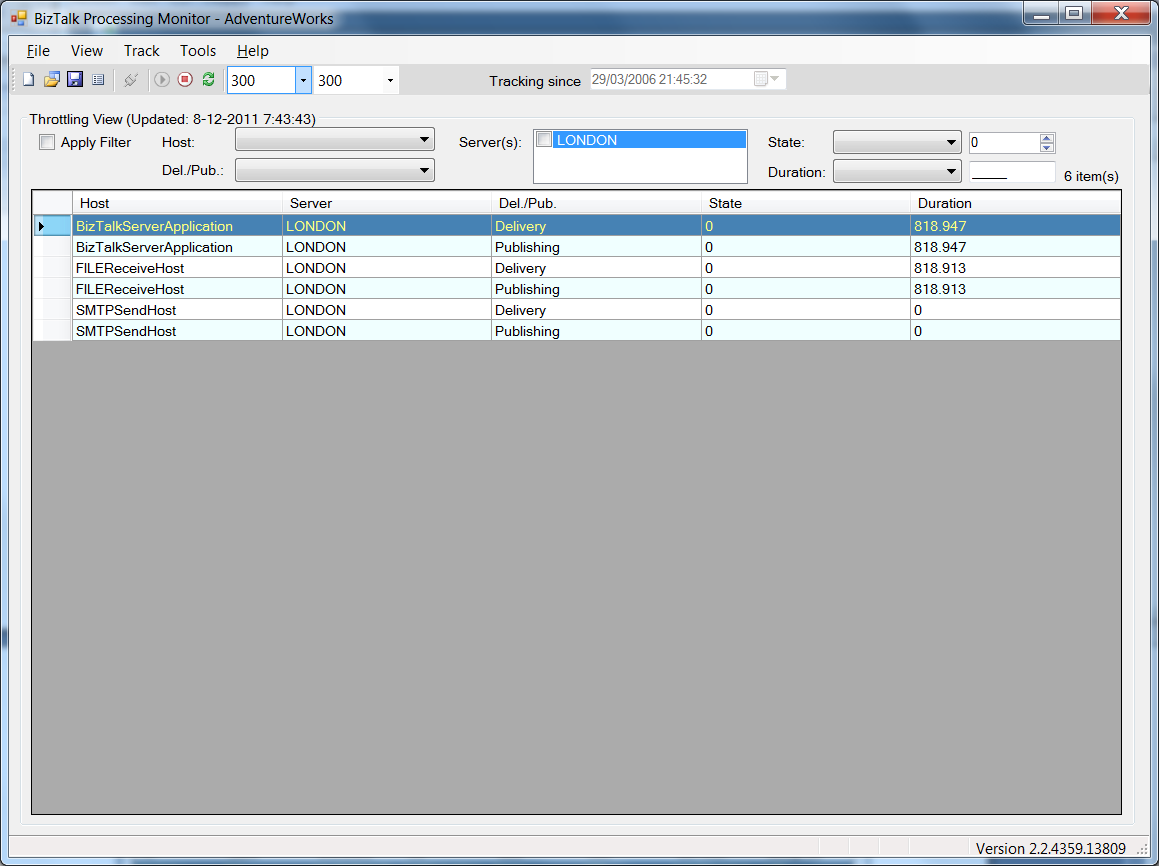
Task: Click the red Stop toolbar icon
Action: [x=185, y=80]
